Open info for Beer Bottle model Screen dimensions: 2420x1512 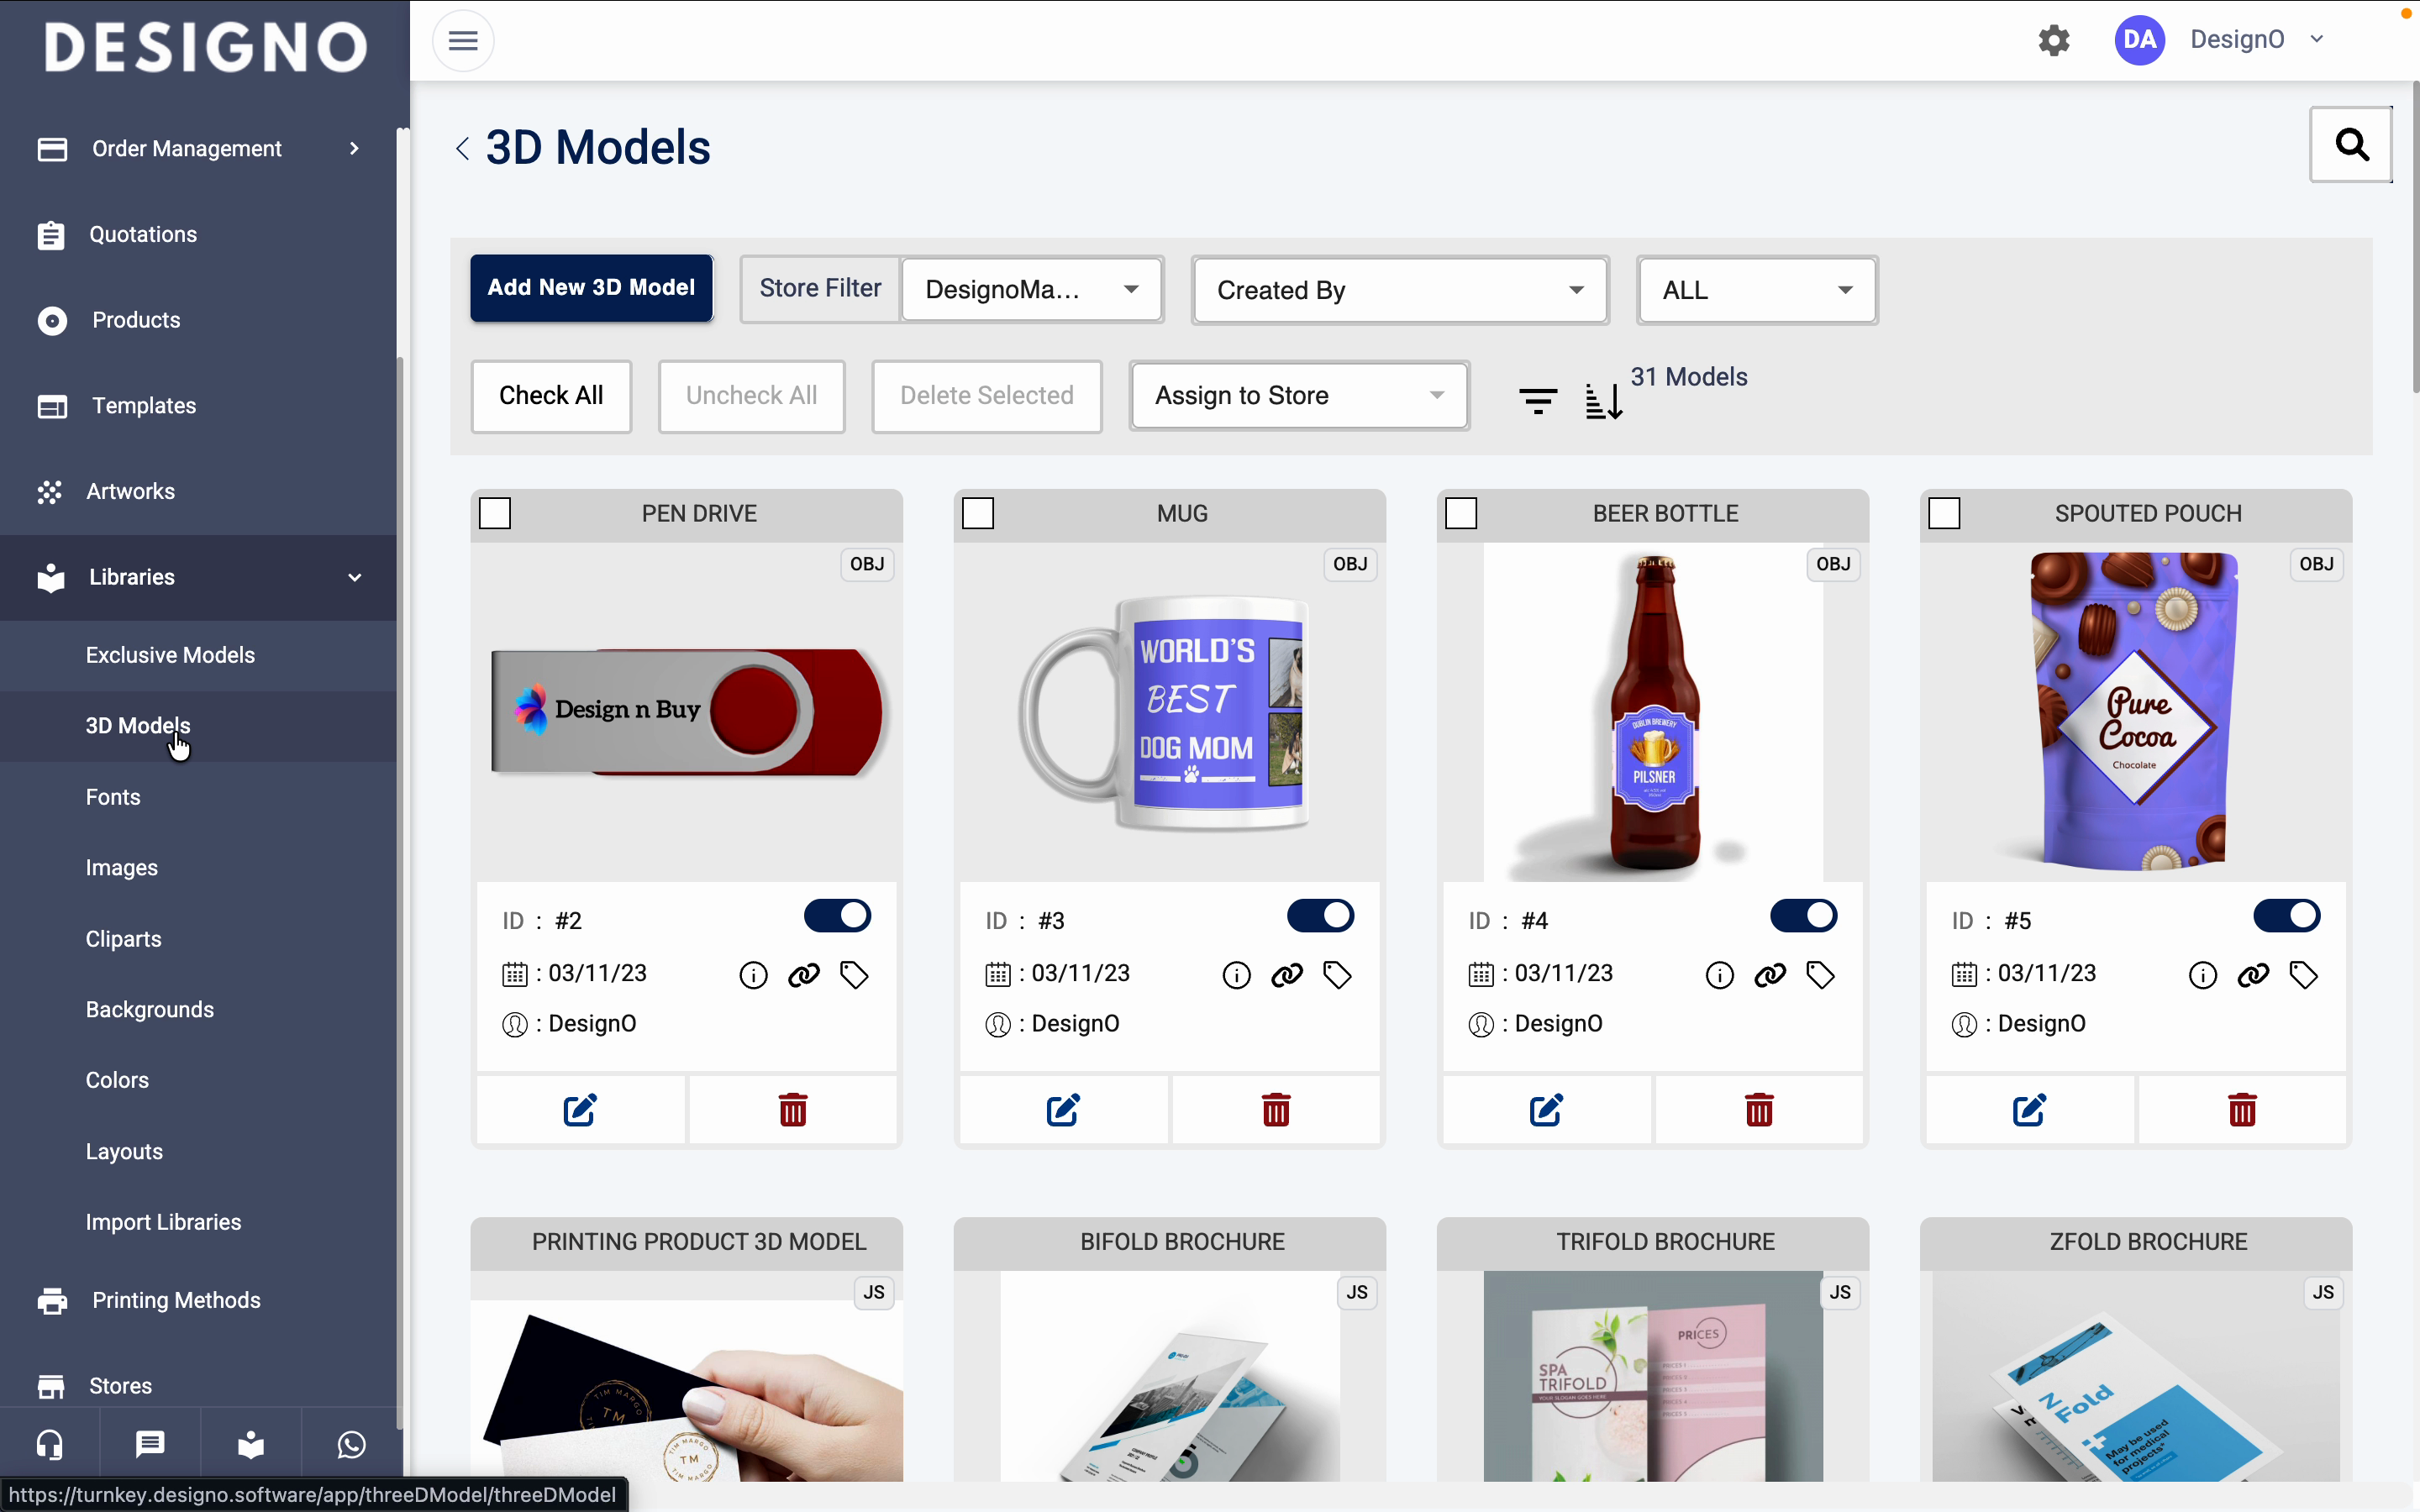coord(1719,975)
